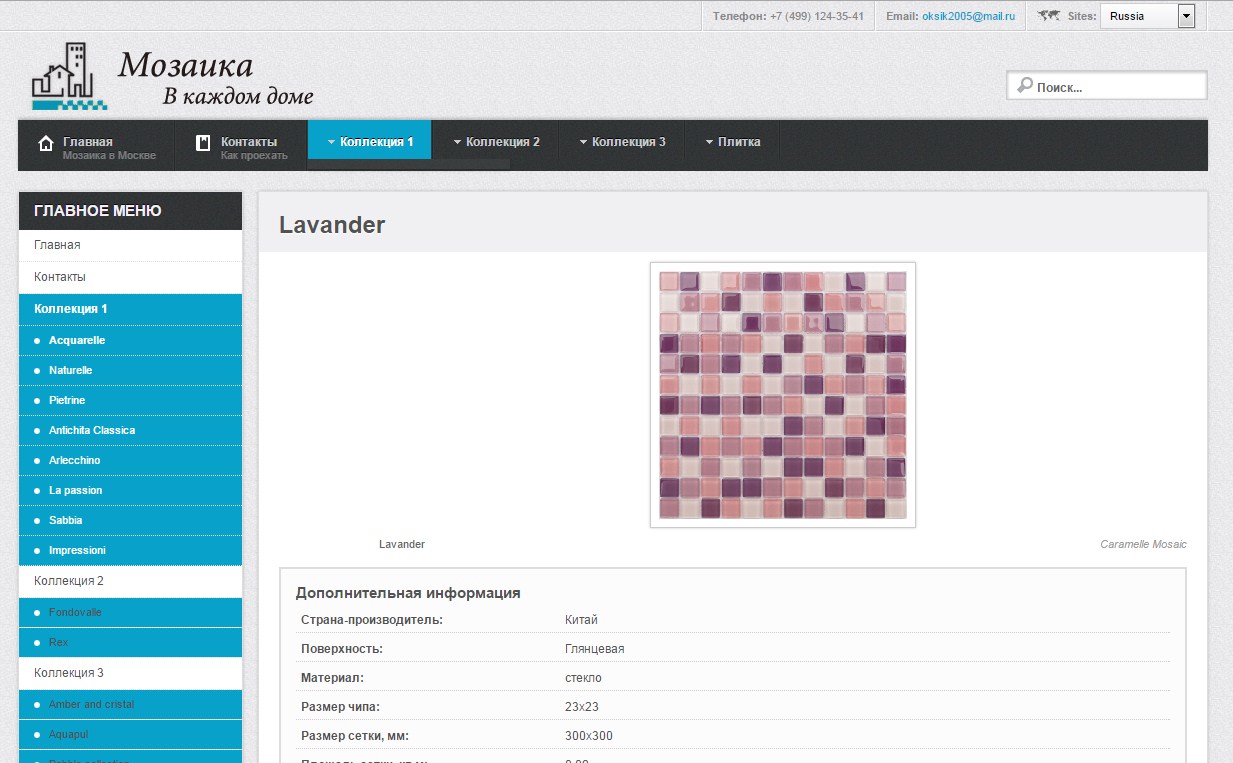Open the Плитка navigation menu
The height and width of the screenshot is (763, 1233).
pos(732,142)
